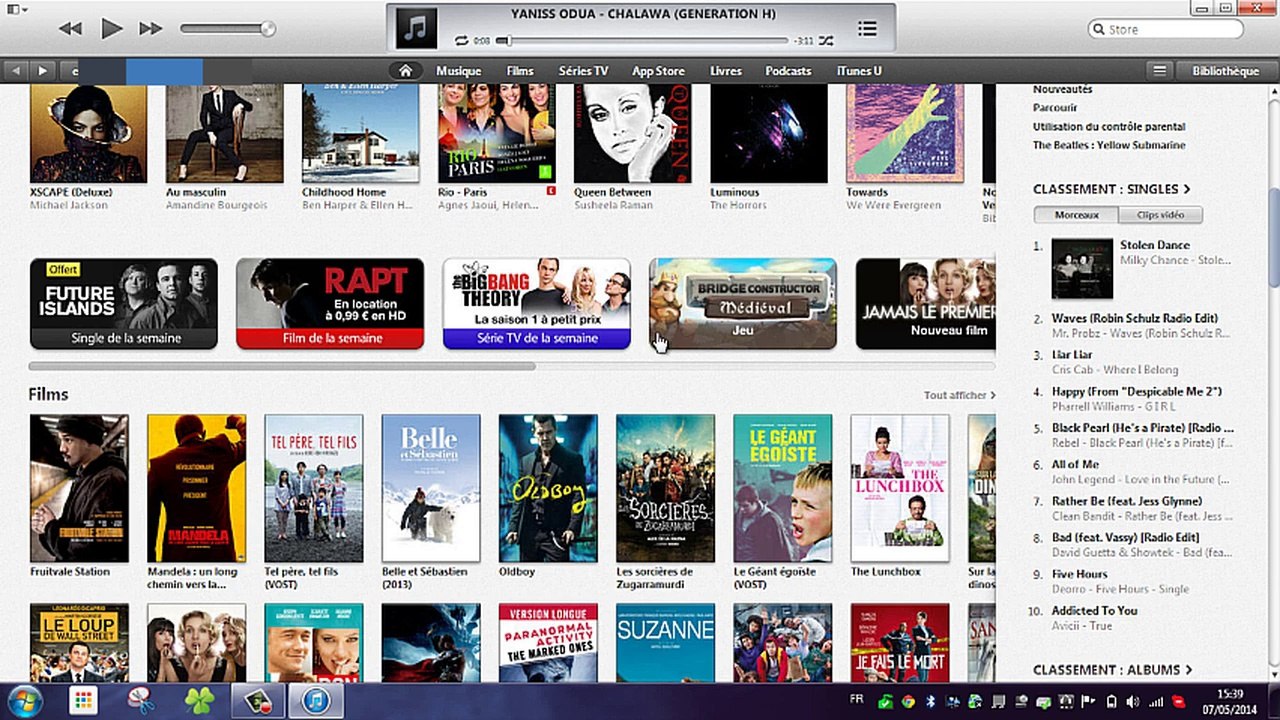Open The Beatles : Yellow Submarine link
Screen dimensions: 1280x720
click(1109, 145)
